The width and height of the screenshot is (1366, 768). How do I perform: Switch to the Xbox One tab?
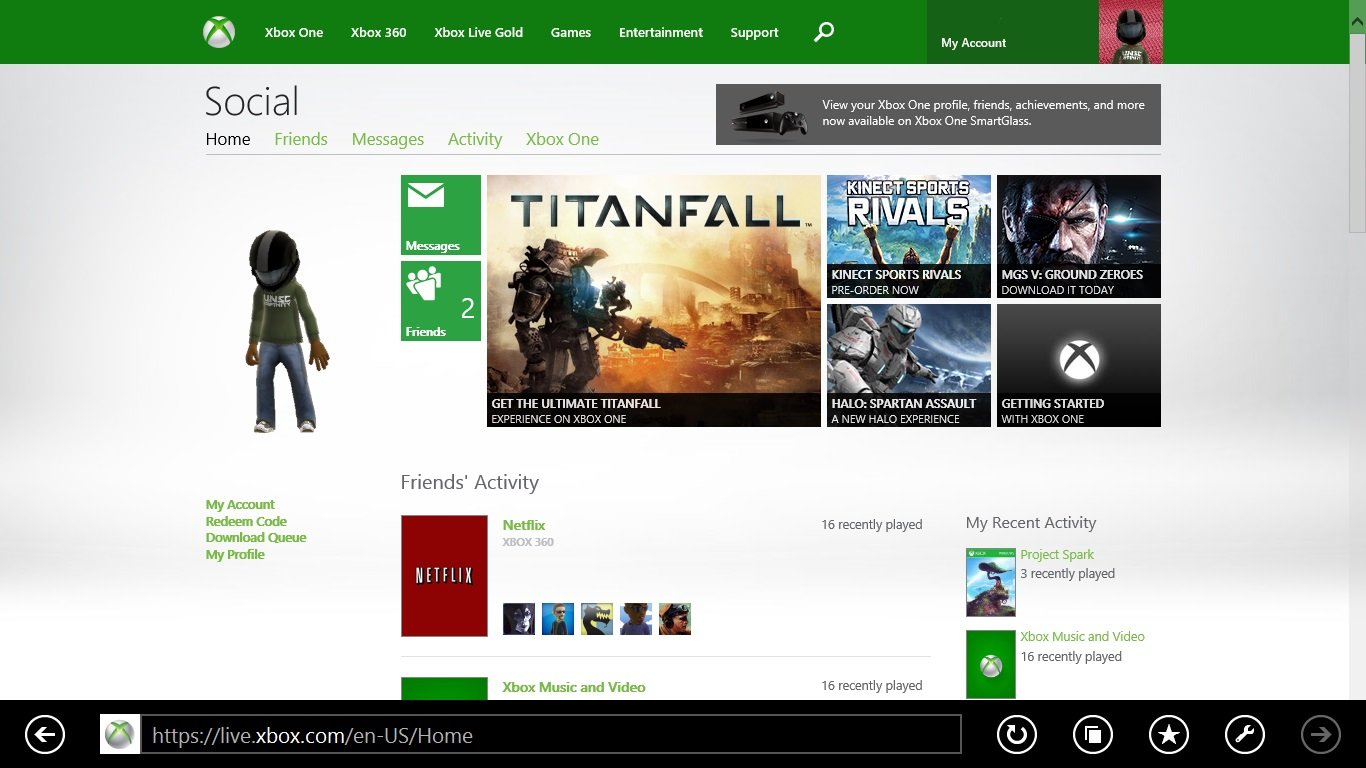pos(562,139)
